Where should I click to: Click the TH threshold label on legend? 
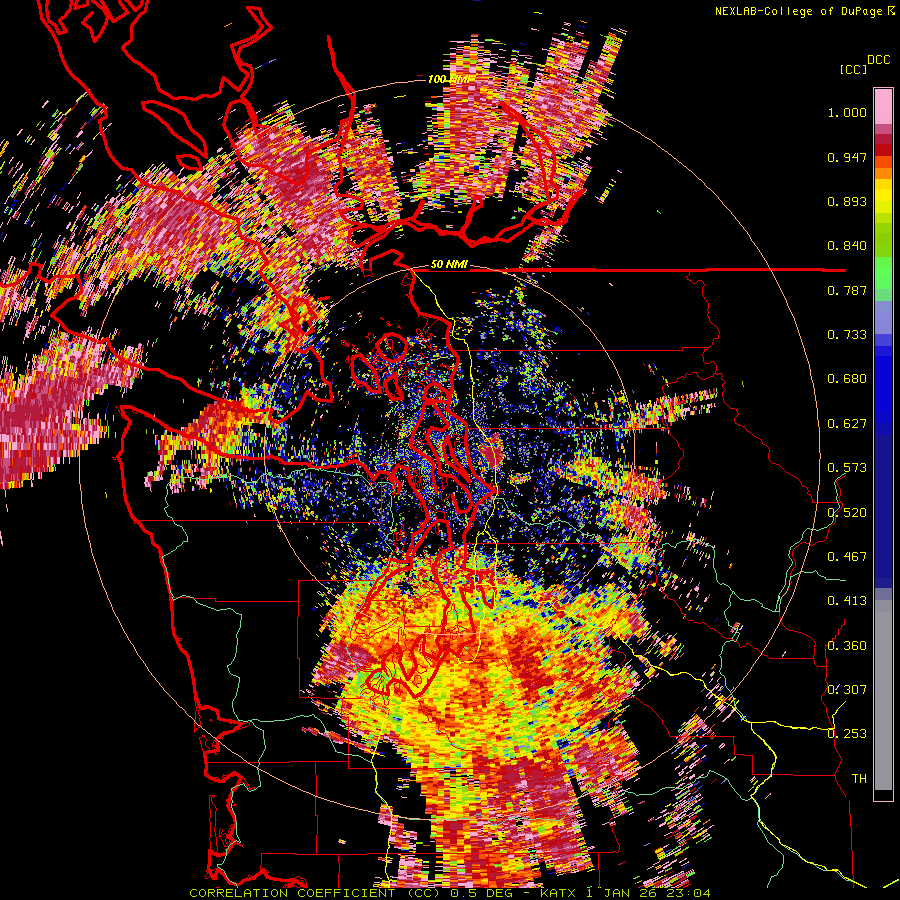(x=859, y=778)
